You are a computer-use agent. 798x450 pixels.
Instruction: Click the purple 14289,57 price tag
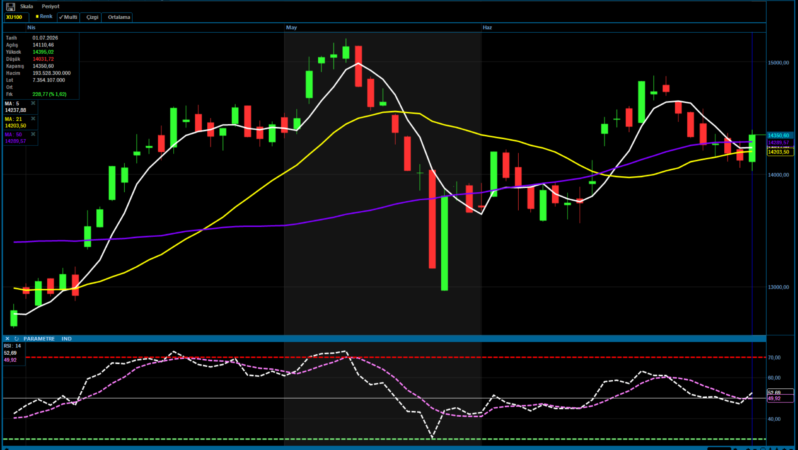(779, 143)
